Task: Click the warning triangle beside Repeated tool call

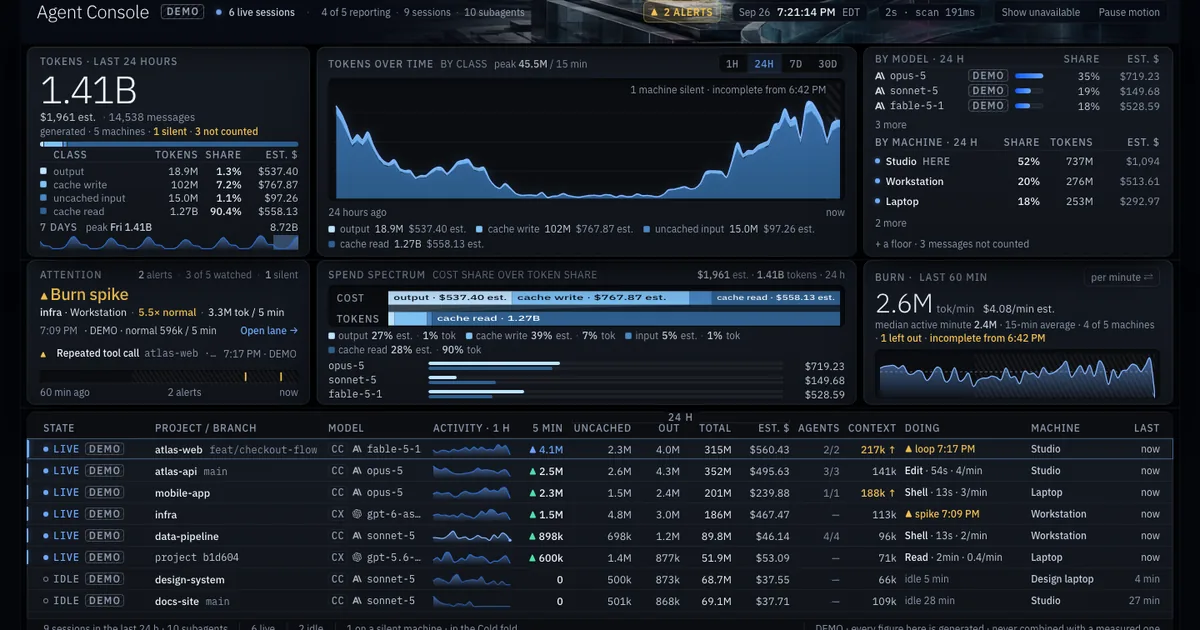Action: [43, 354]
